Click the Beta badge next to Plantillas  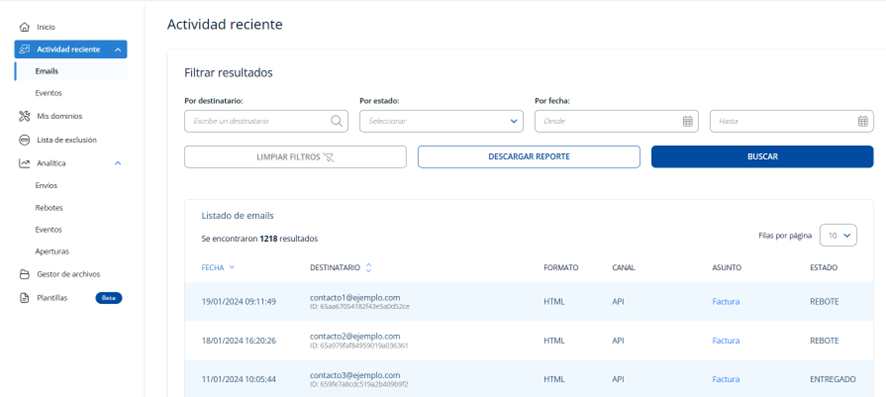[x=108, y=298]
